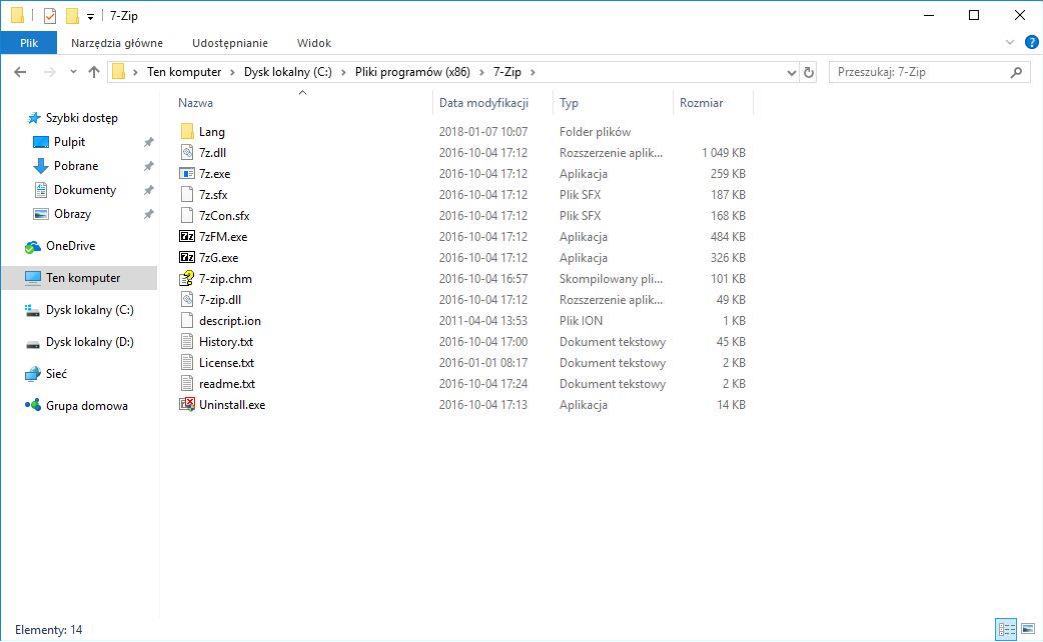
Task: Expand chevron after 7-Zip in path
Action: click(x=533, y=72)
